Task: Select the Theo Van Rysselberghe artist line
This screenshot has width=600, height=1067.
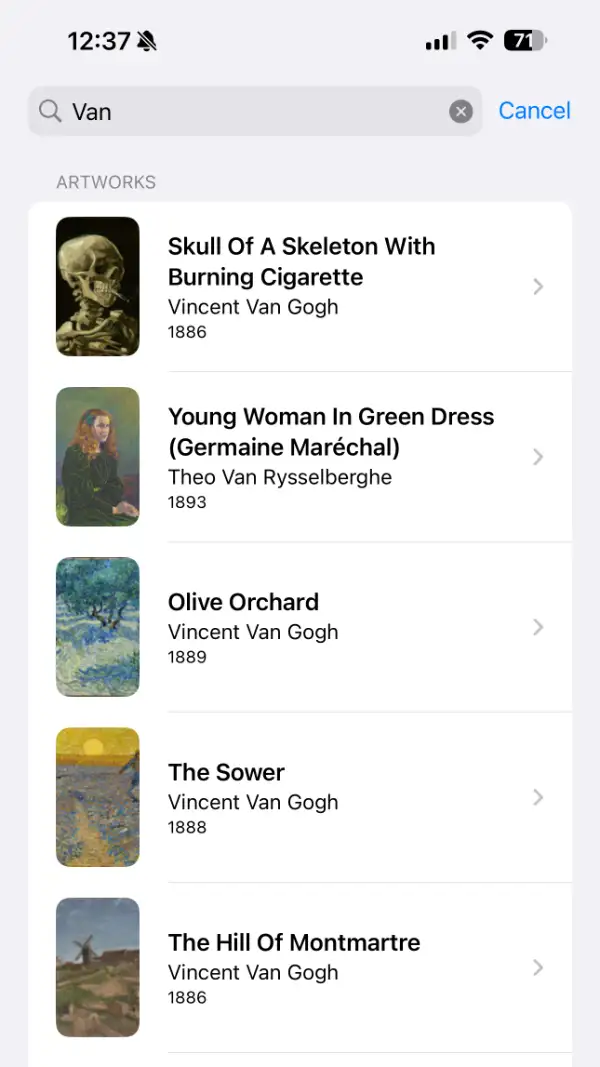Action: pyautogui.click(x=280, y=477)
